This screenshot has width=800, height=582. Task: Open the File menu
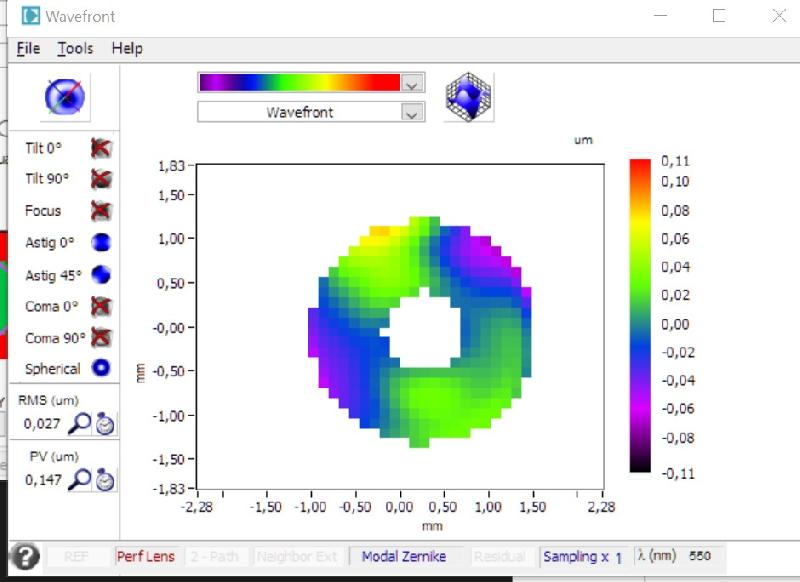(28, 48)
